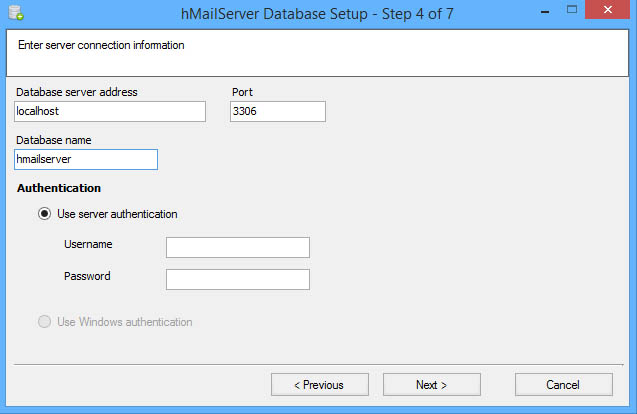
Task: Click the hMailServer database icon in title bar
Action: pos(16,13)
